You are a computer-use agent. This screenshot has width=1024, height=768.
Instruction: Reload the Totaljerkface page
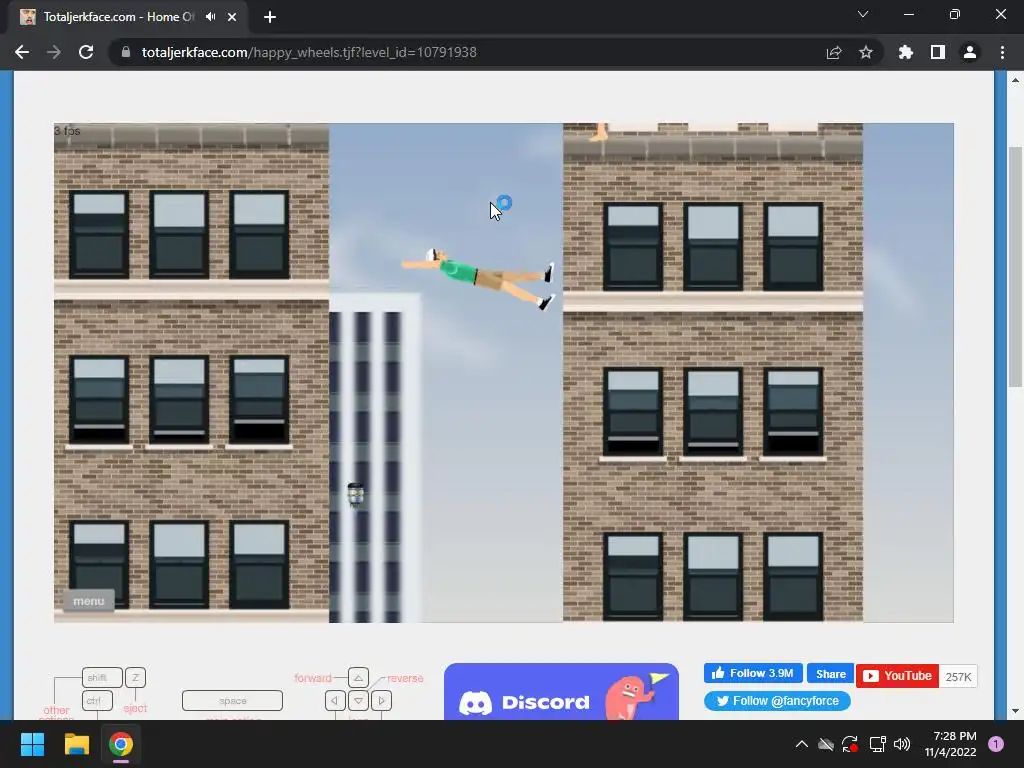86,52
